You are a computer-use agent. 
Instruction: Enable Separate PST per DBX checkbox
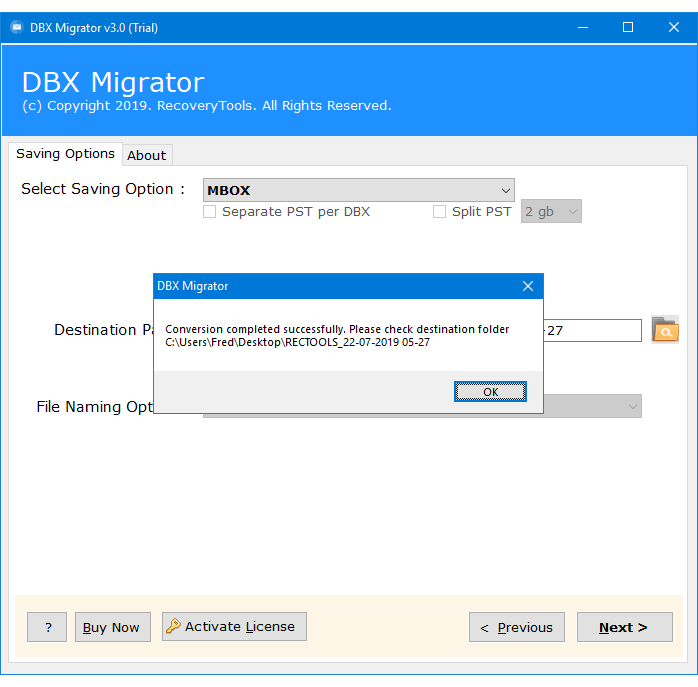pos(209,211)
